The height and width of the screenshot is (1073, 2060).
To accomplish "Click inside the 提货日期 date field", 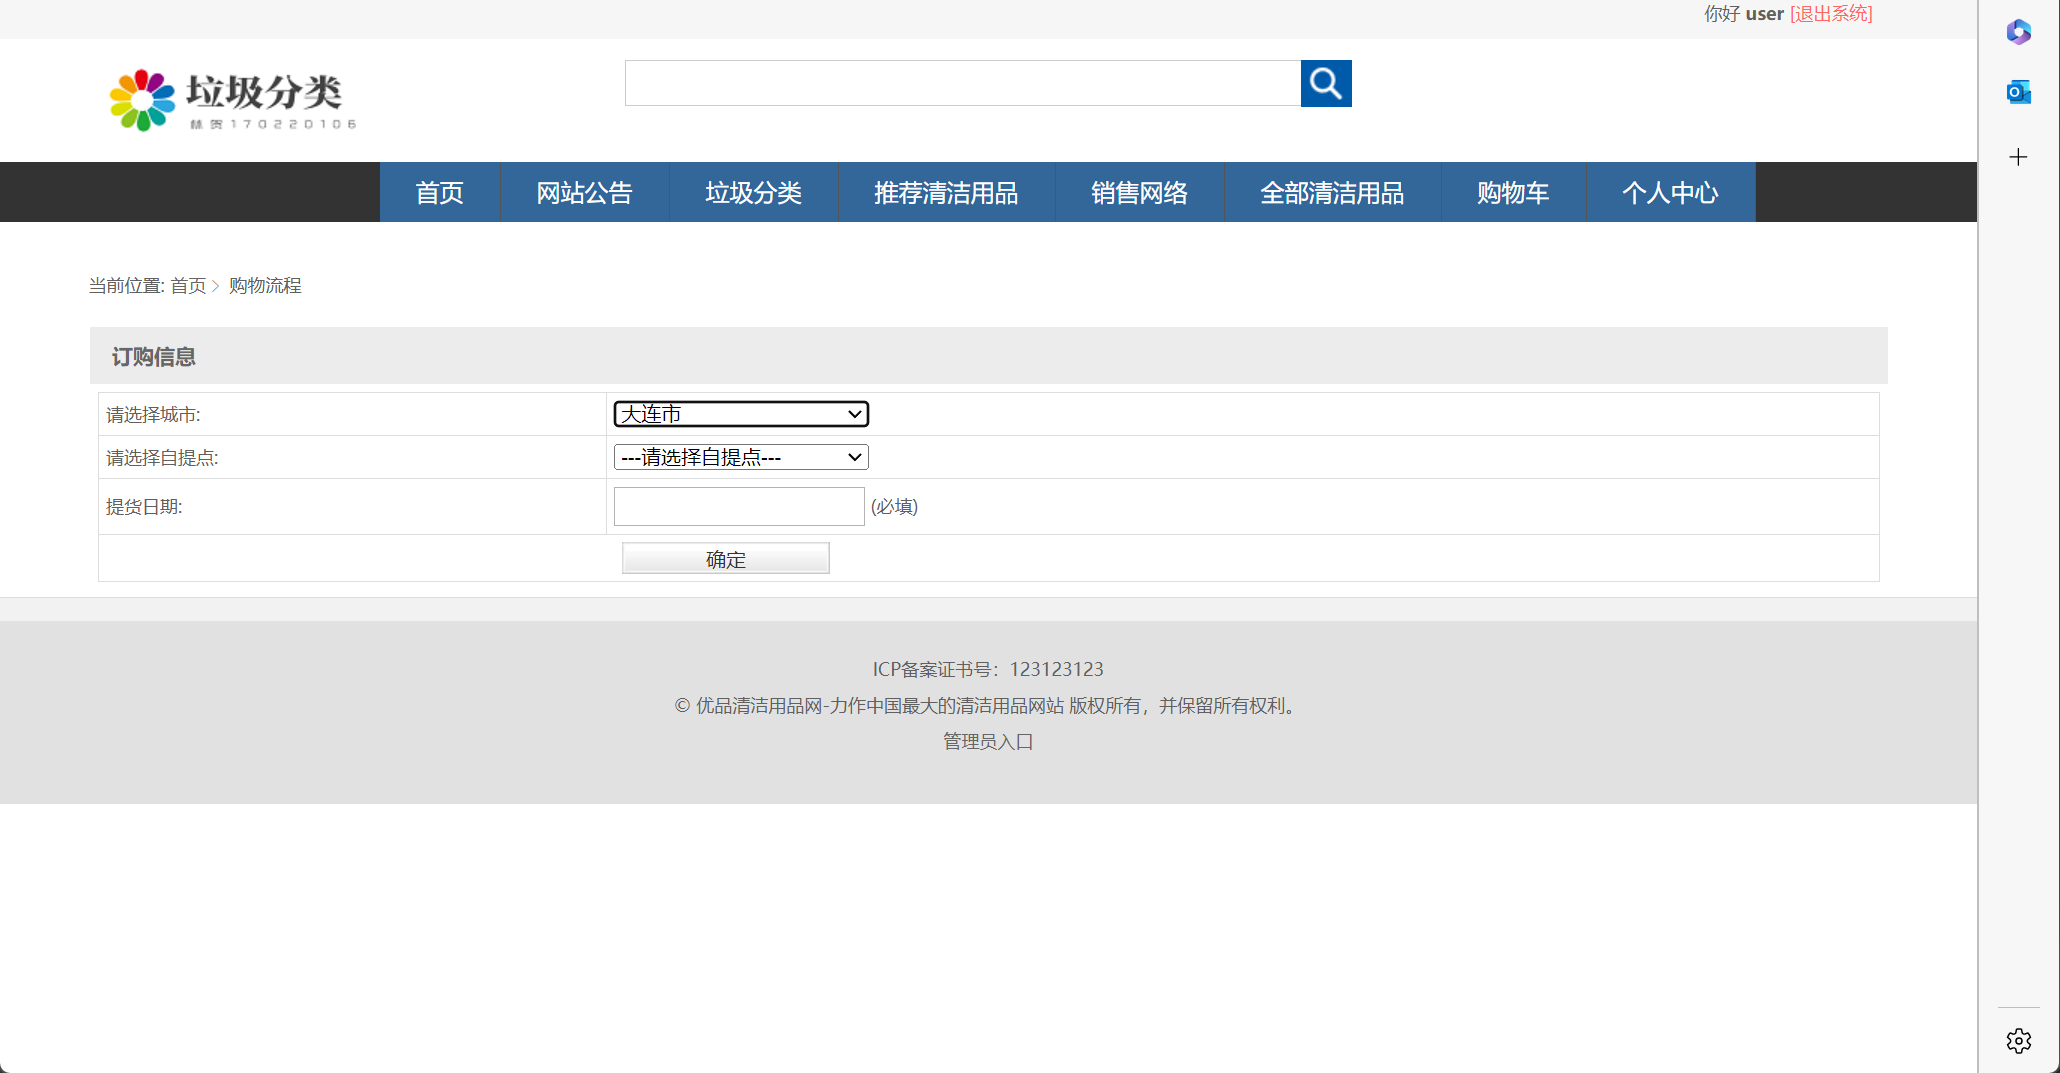I will pos(738,506).
